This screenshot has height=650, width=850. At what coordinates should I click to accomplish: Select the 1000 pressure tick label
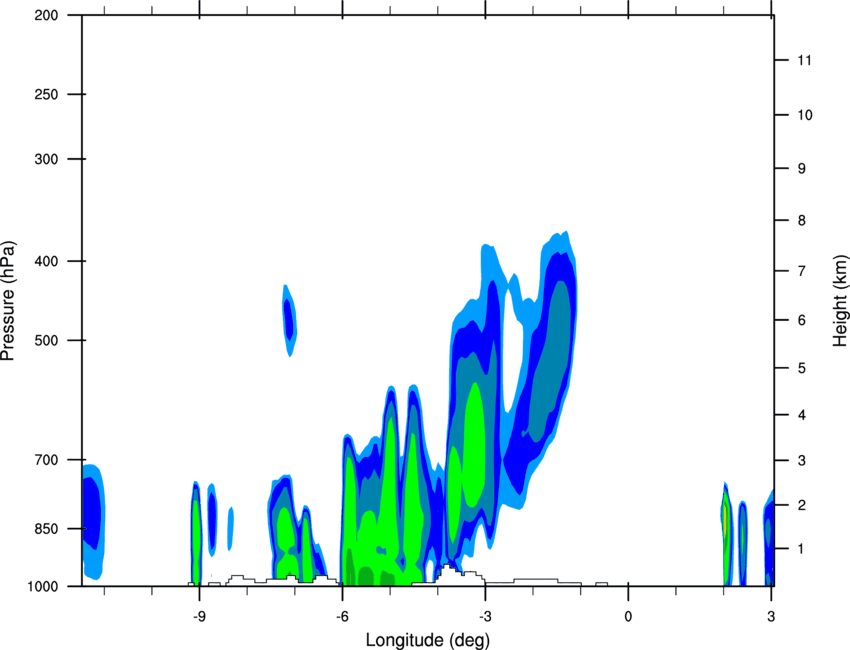coord(42,586)
